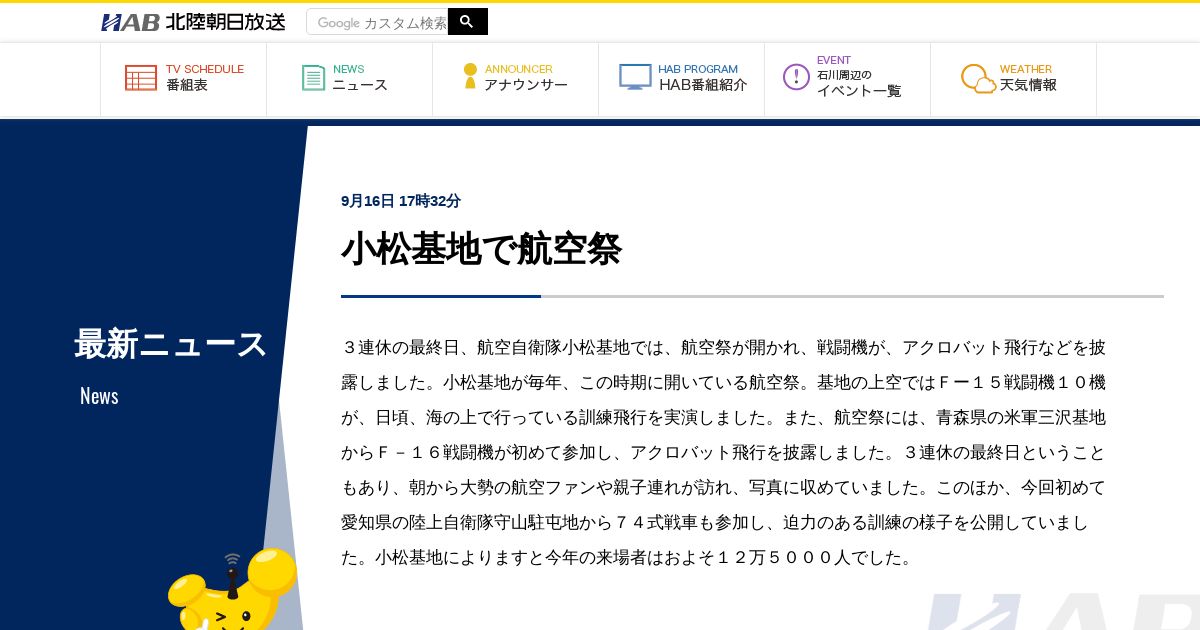Click the TV schedule grid icon

pyautogui.click(x=141, y=78)
